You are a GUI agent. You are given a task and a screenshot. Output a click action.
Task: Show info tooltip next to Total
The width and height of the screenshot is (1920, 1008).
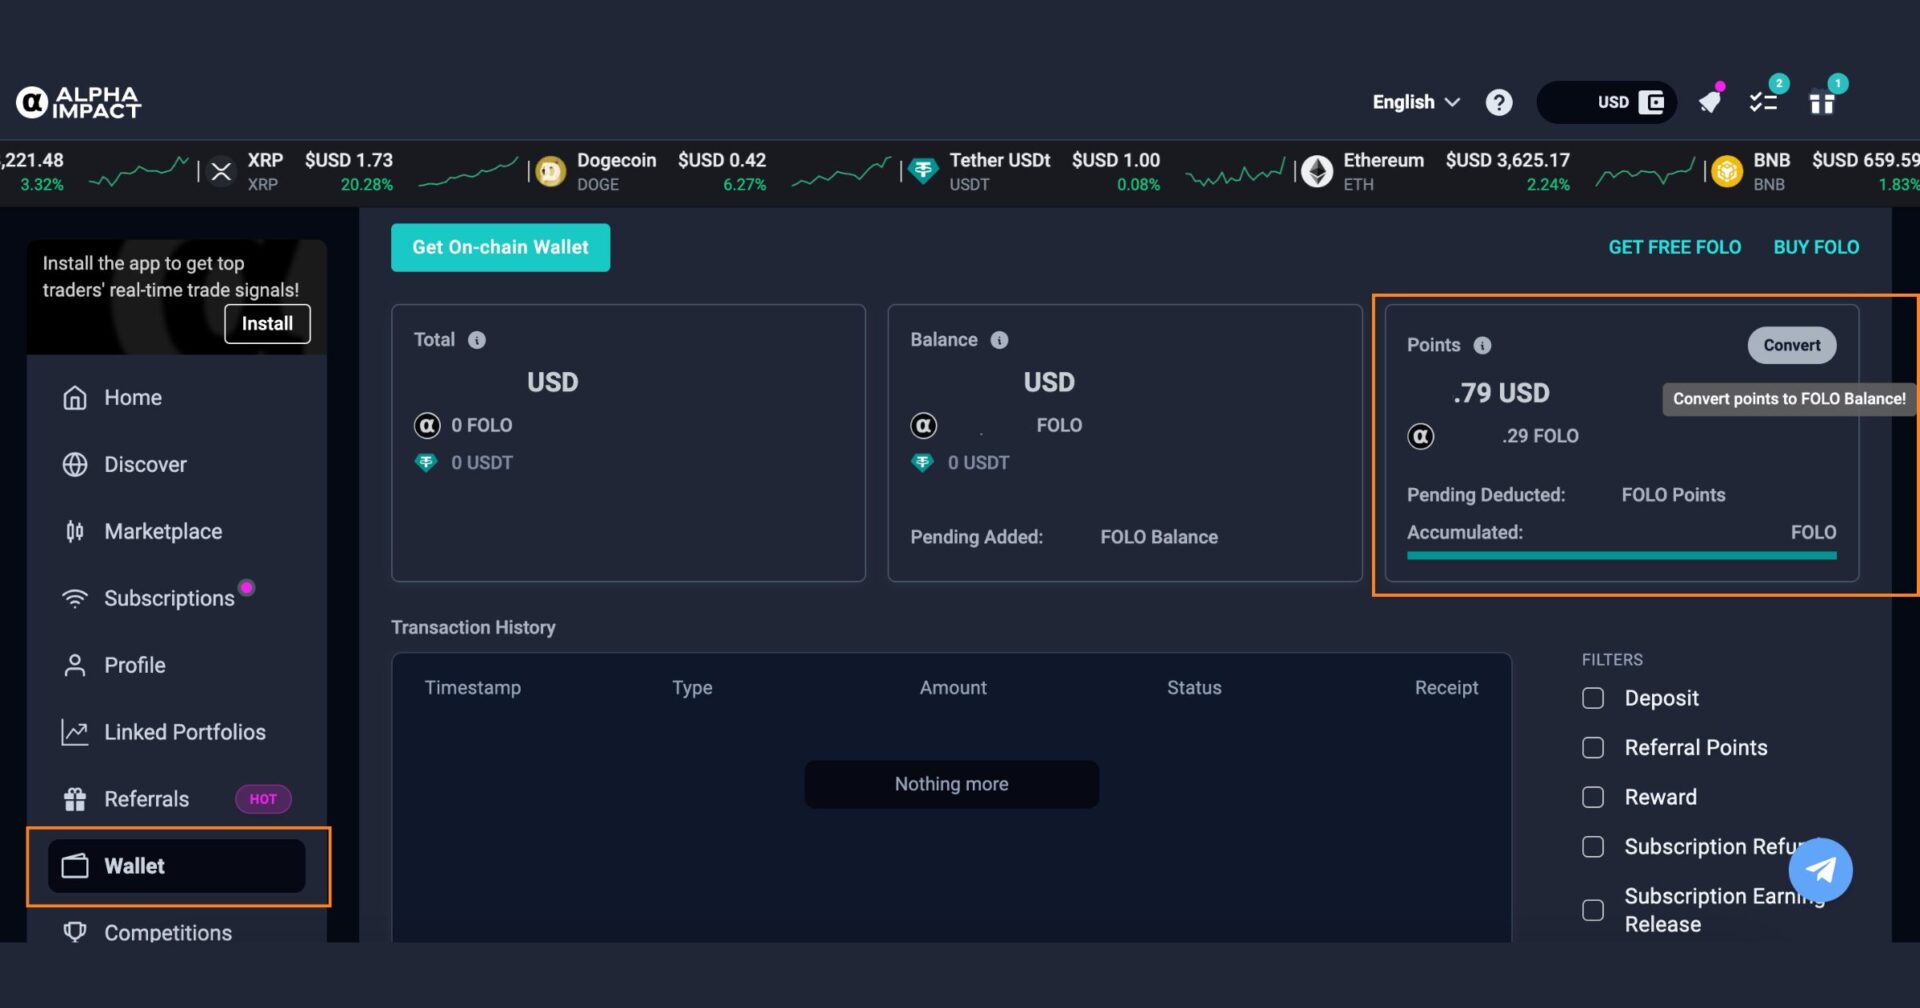477,340
